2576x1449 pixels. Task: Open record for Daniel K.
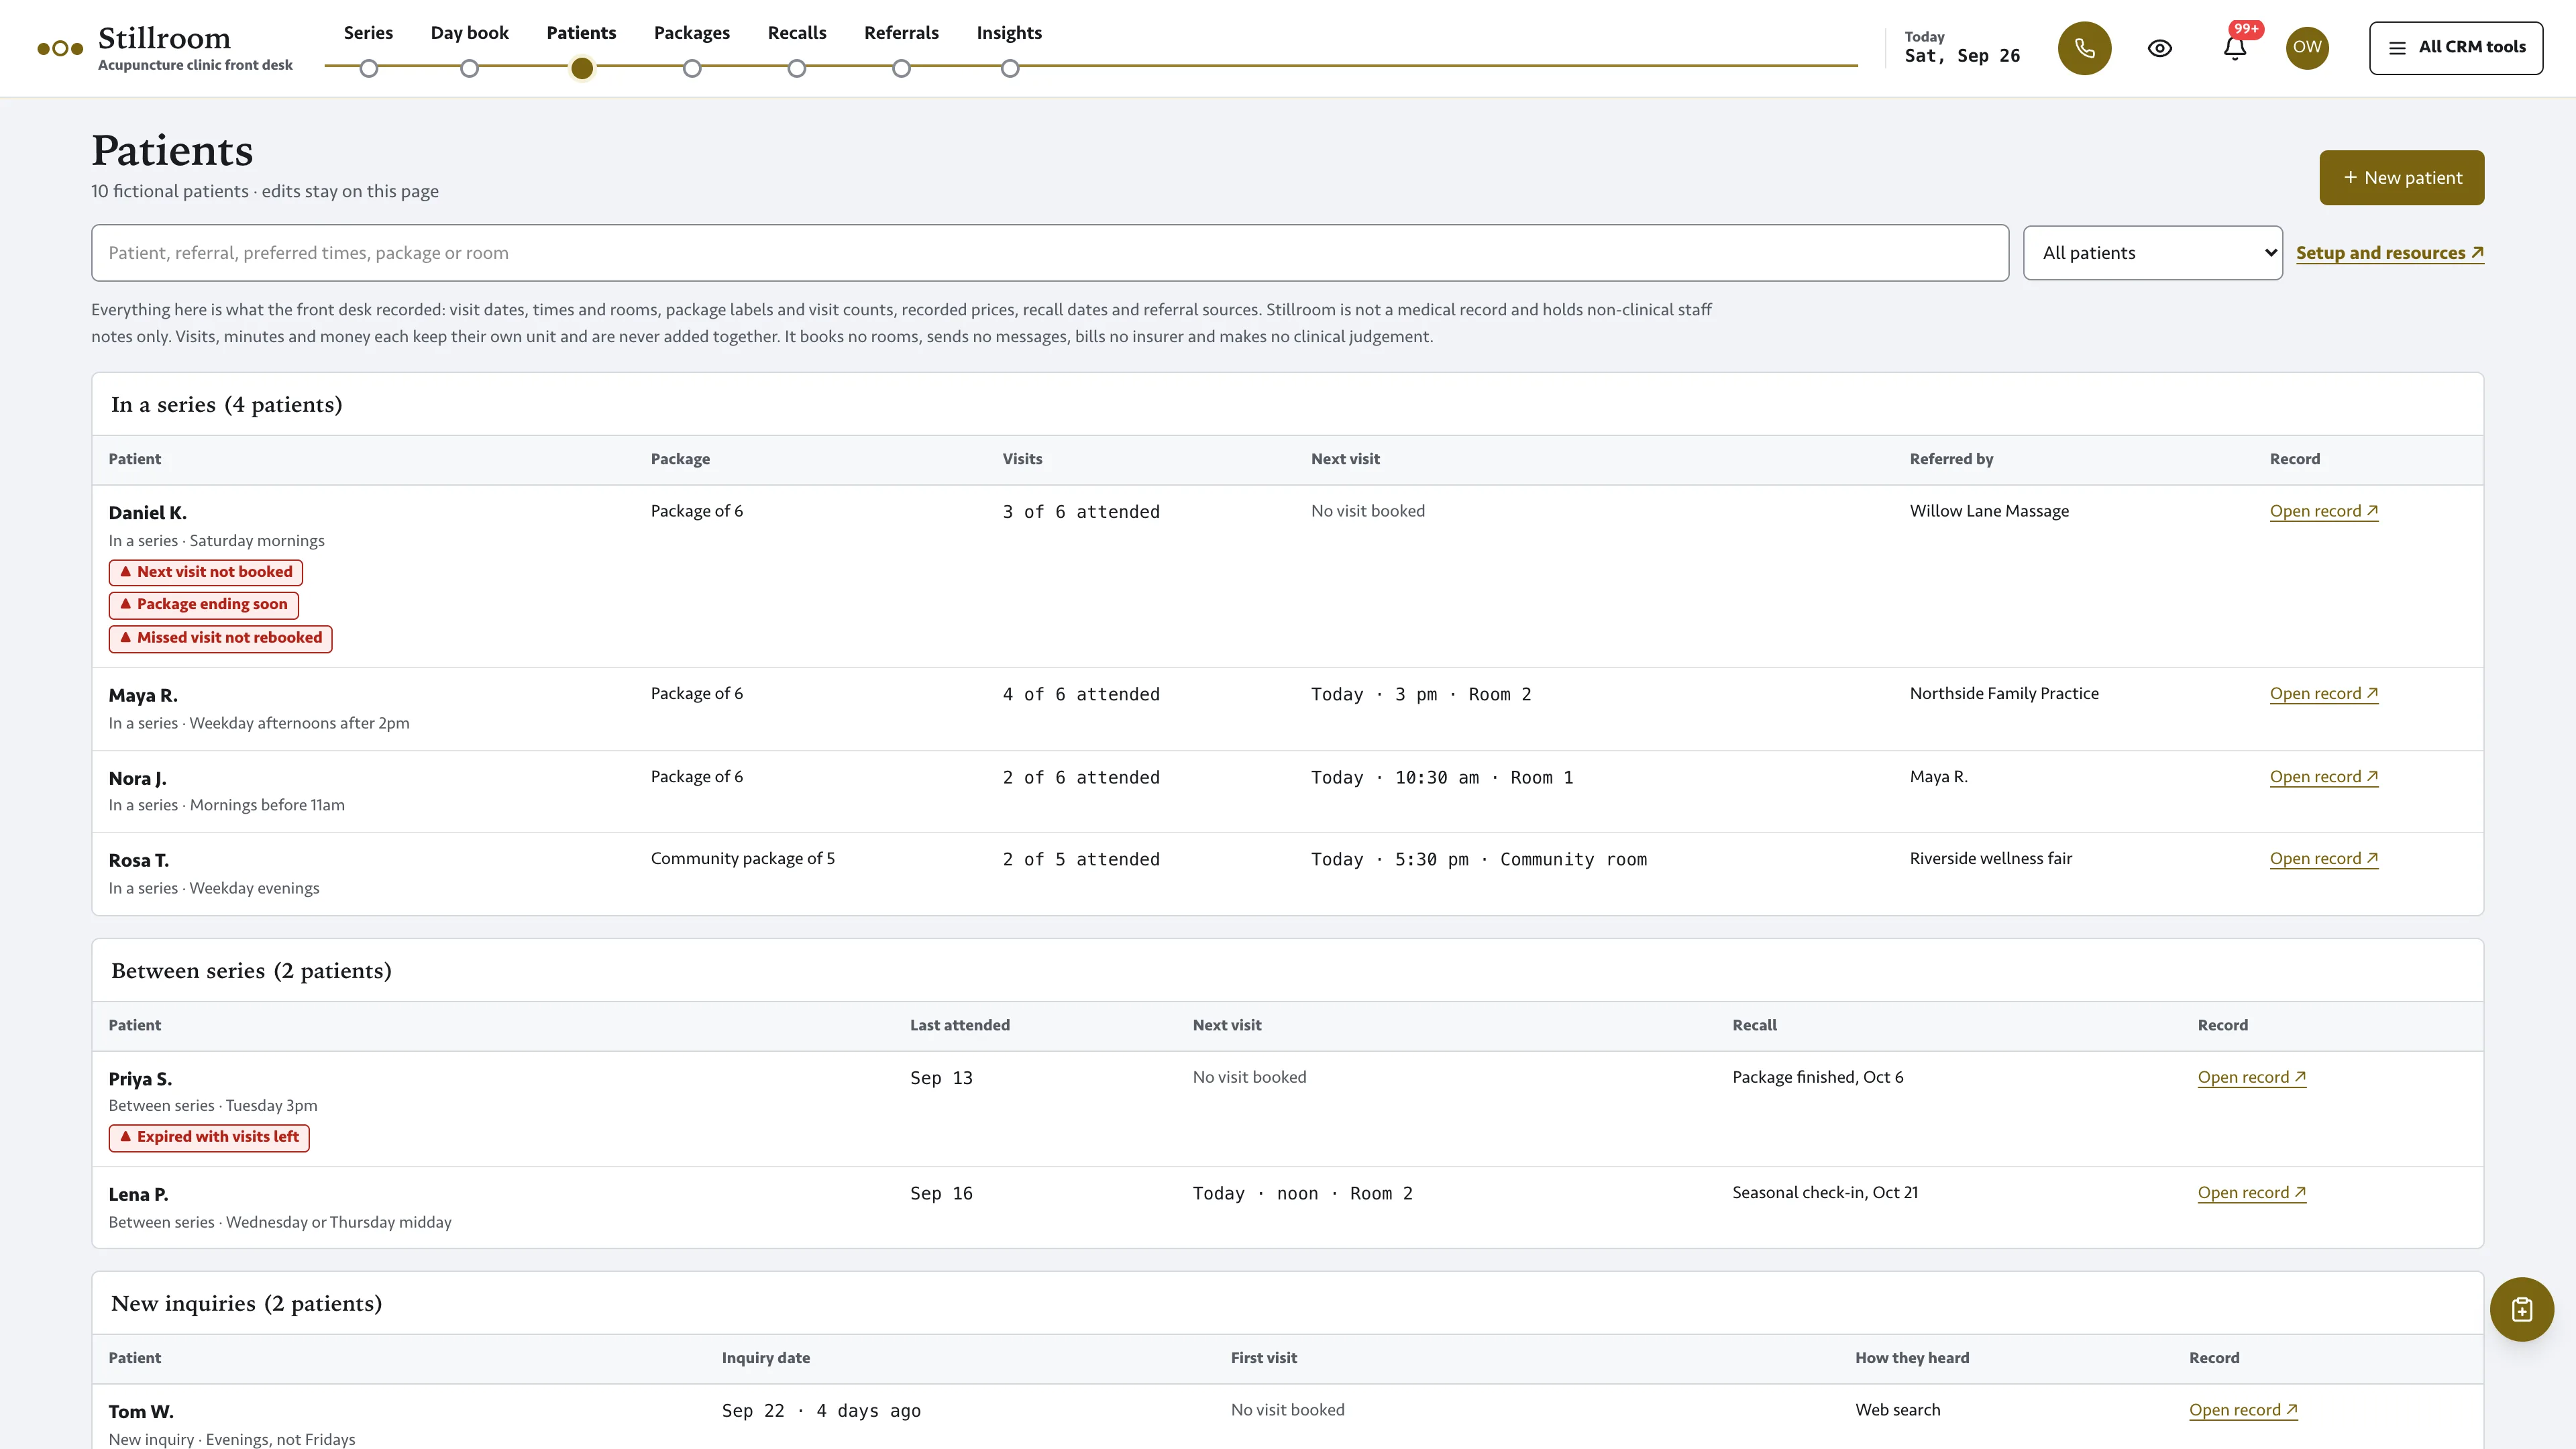click(x=2323, y=511)
